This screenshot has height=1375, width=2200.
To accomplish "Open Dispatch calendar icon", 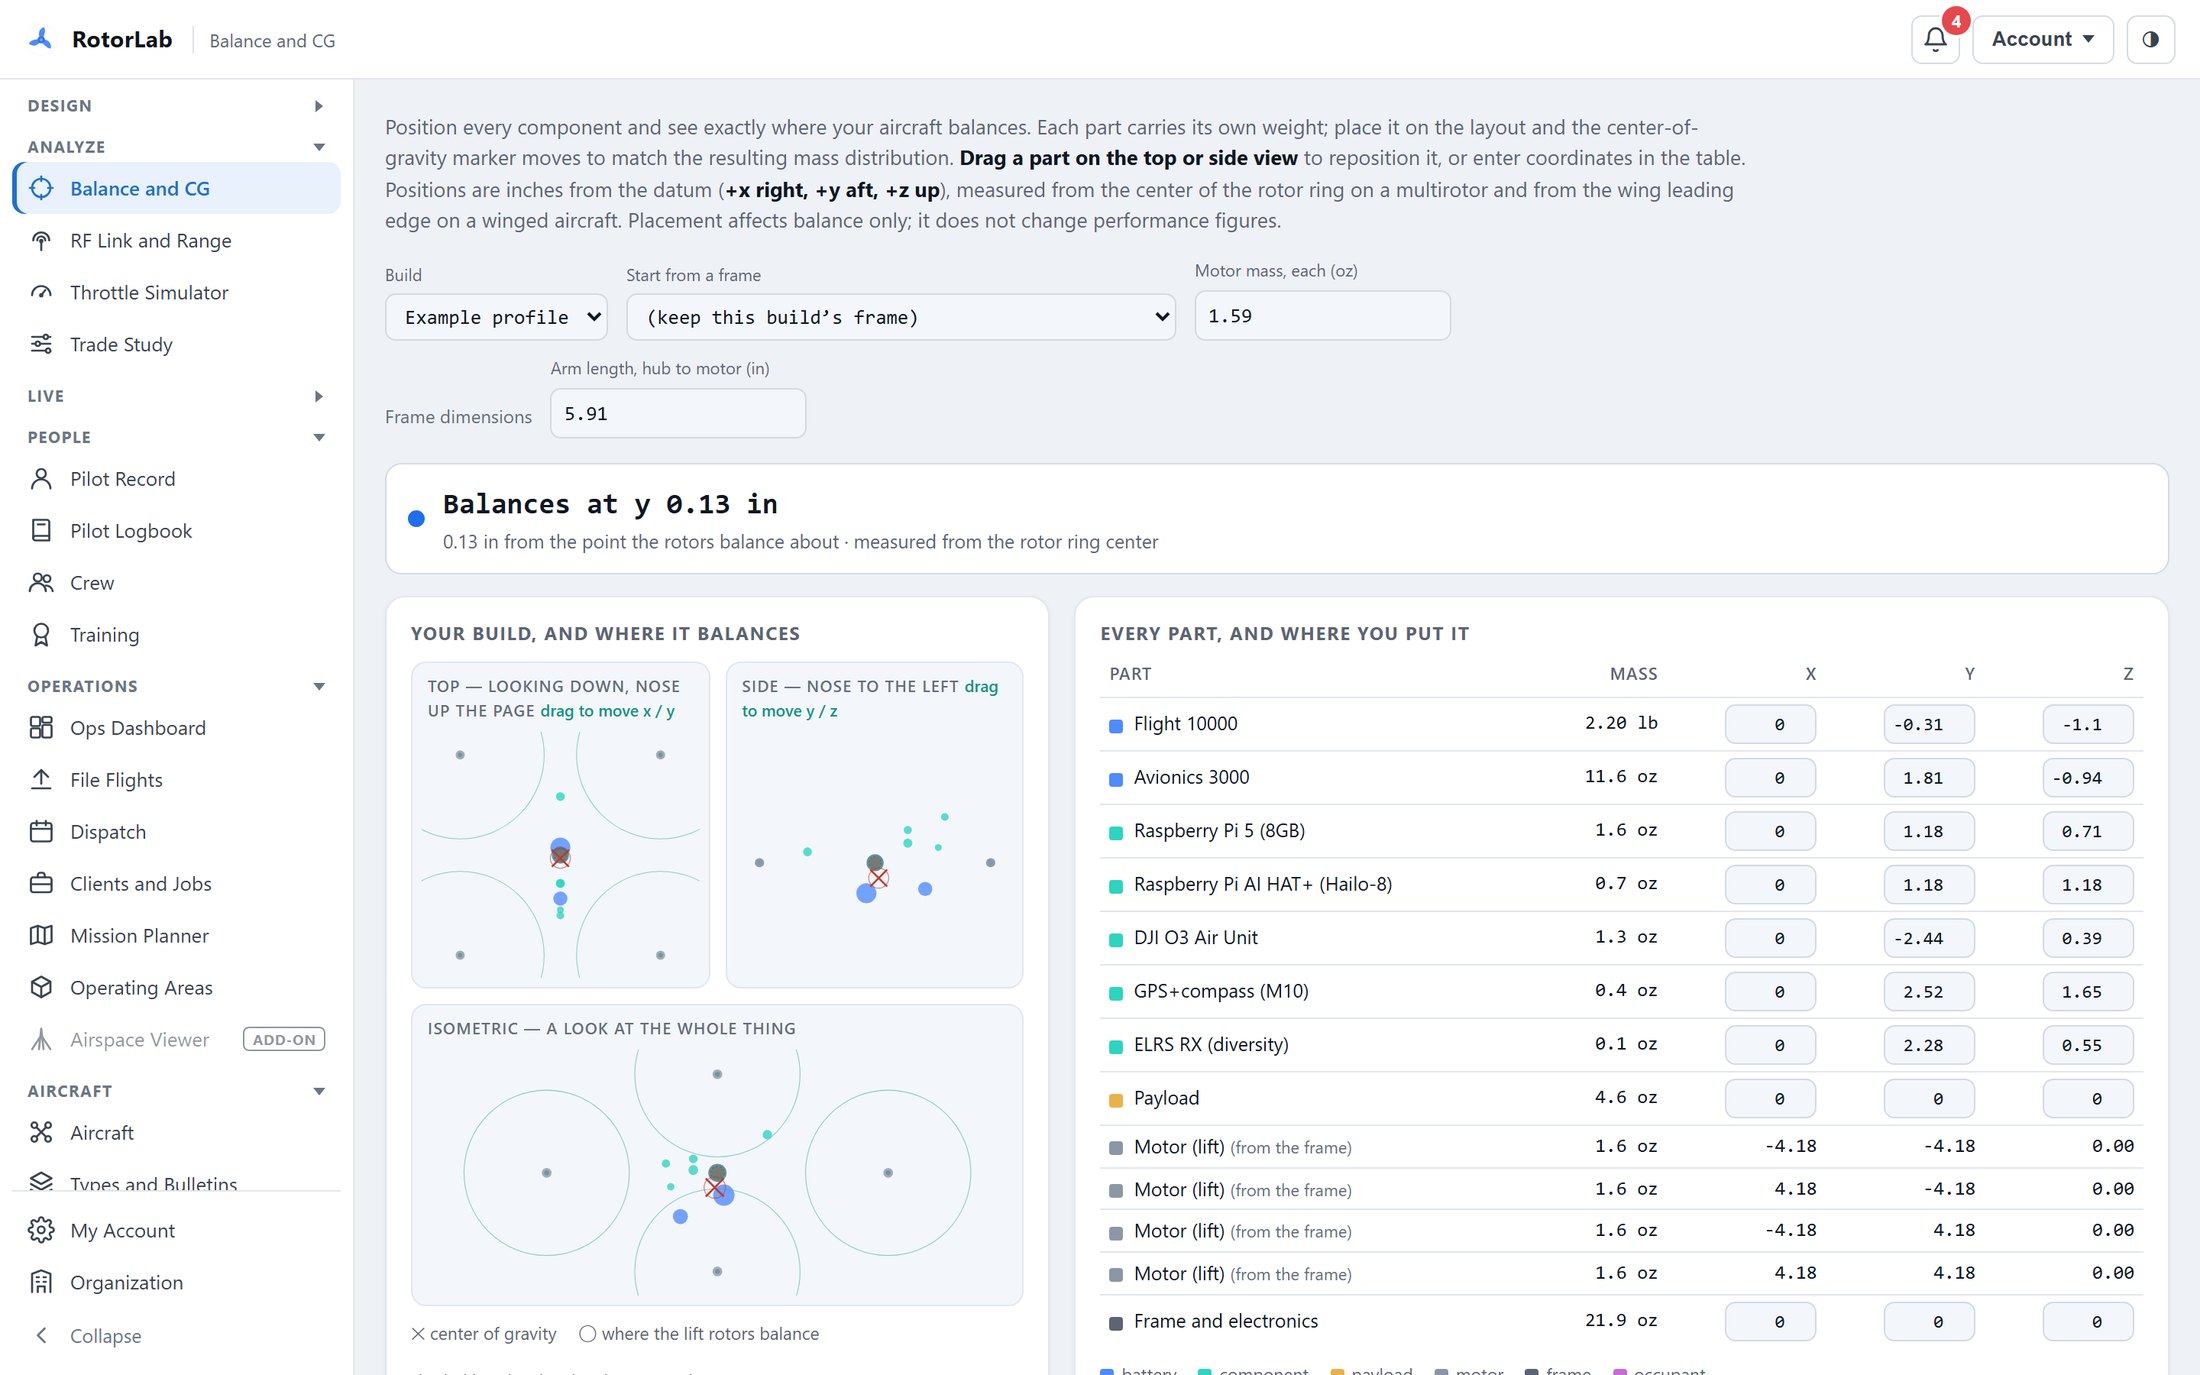I will click(x=41, y=832).
